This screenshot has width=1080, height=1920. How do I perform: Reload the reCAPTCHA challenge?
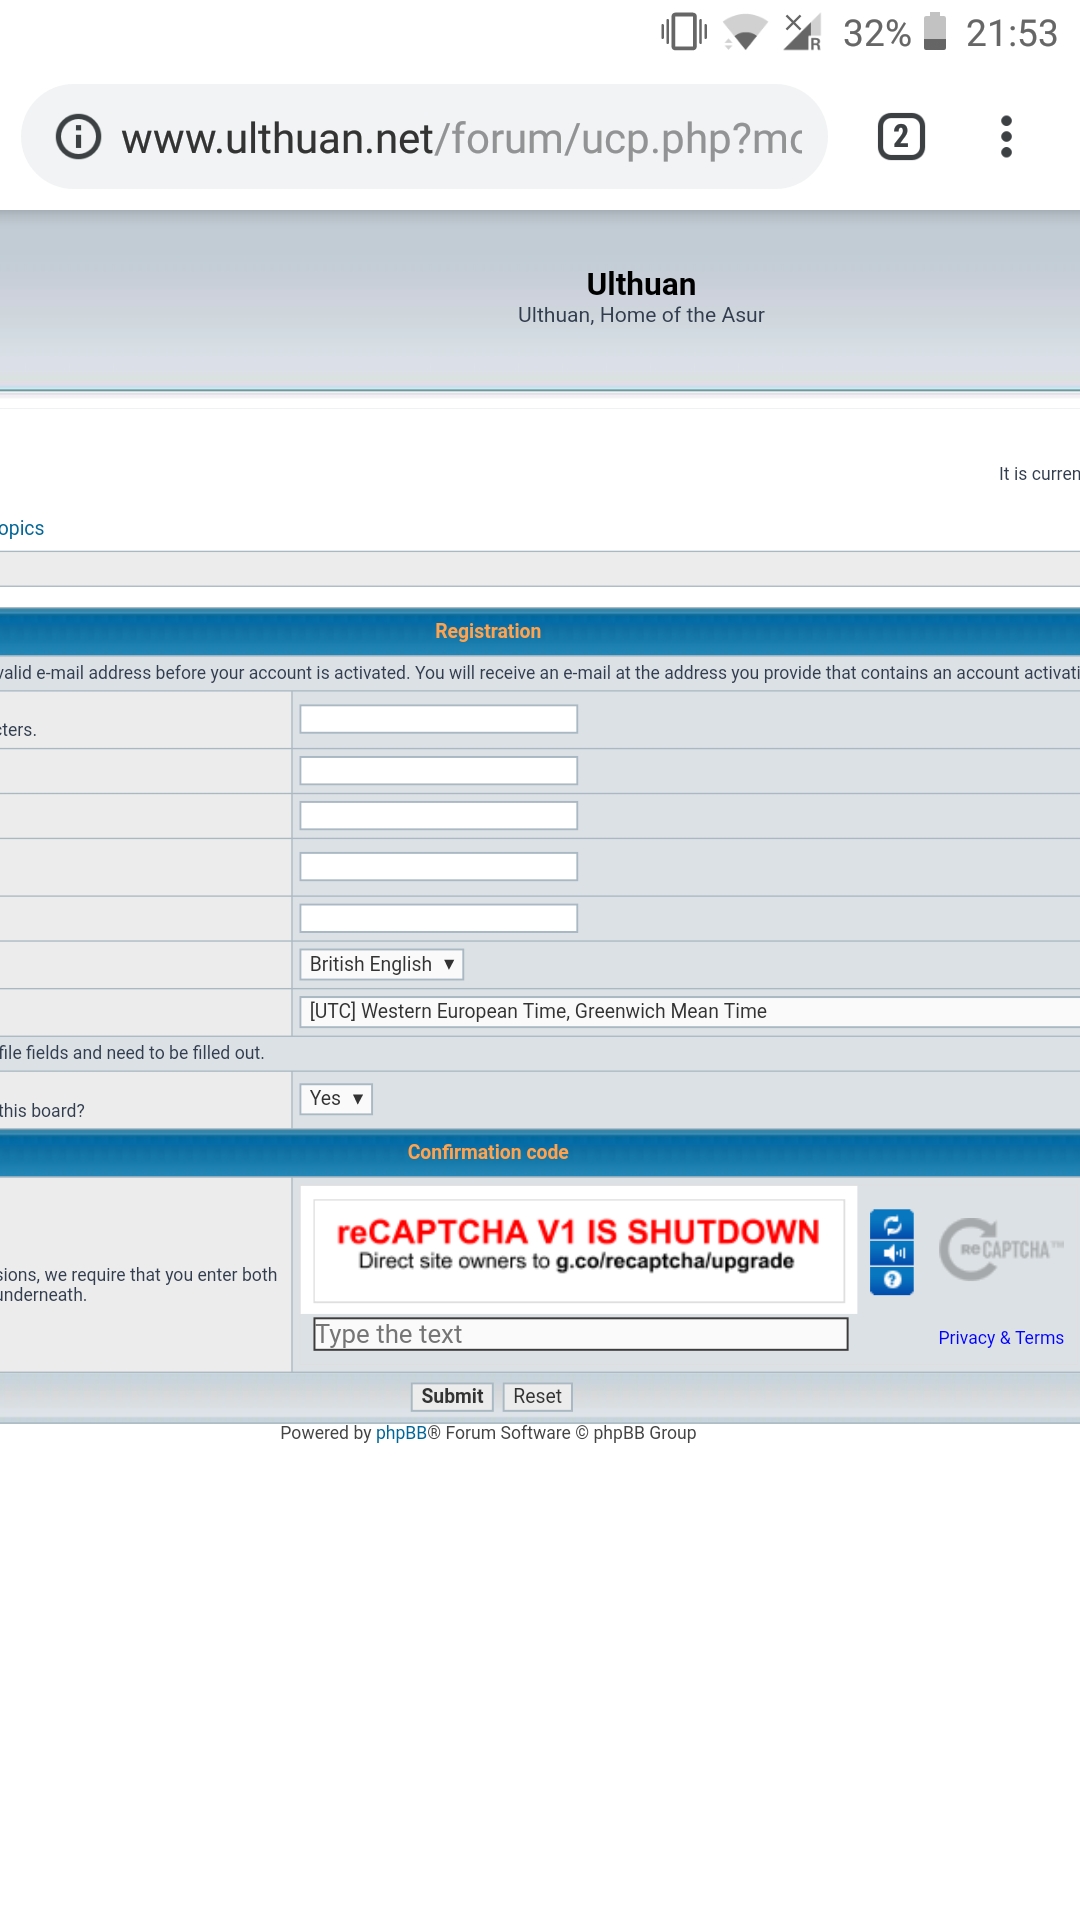892,1225
